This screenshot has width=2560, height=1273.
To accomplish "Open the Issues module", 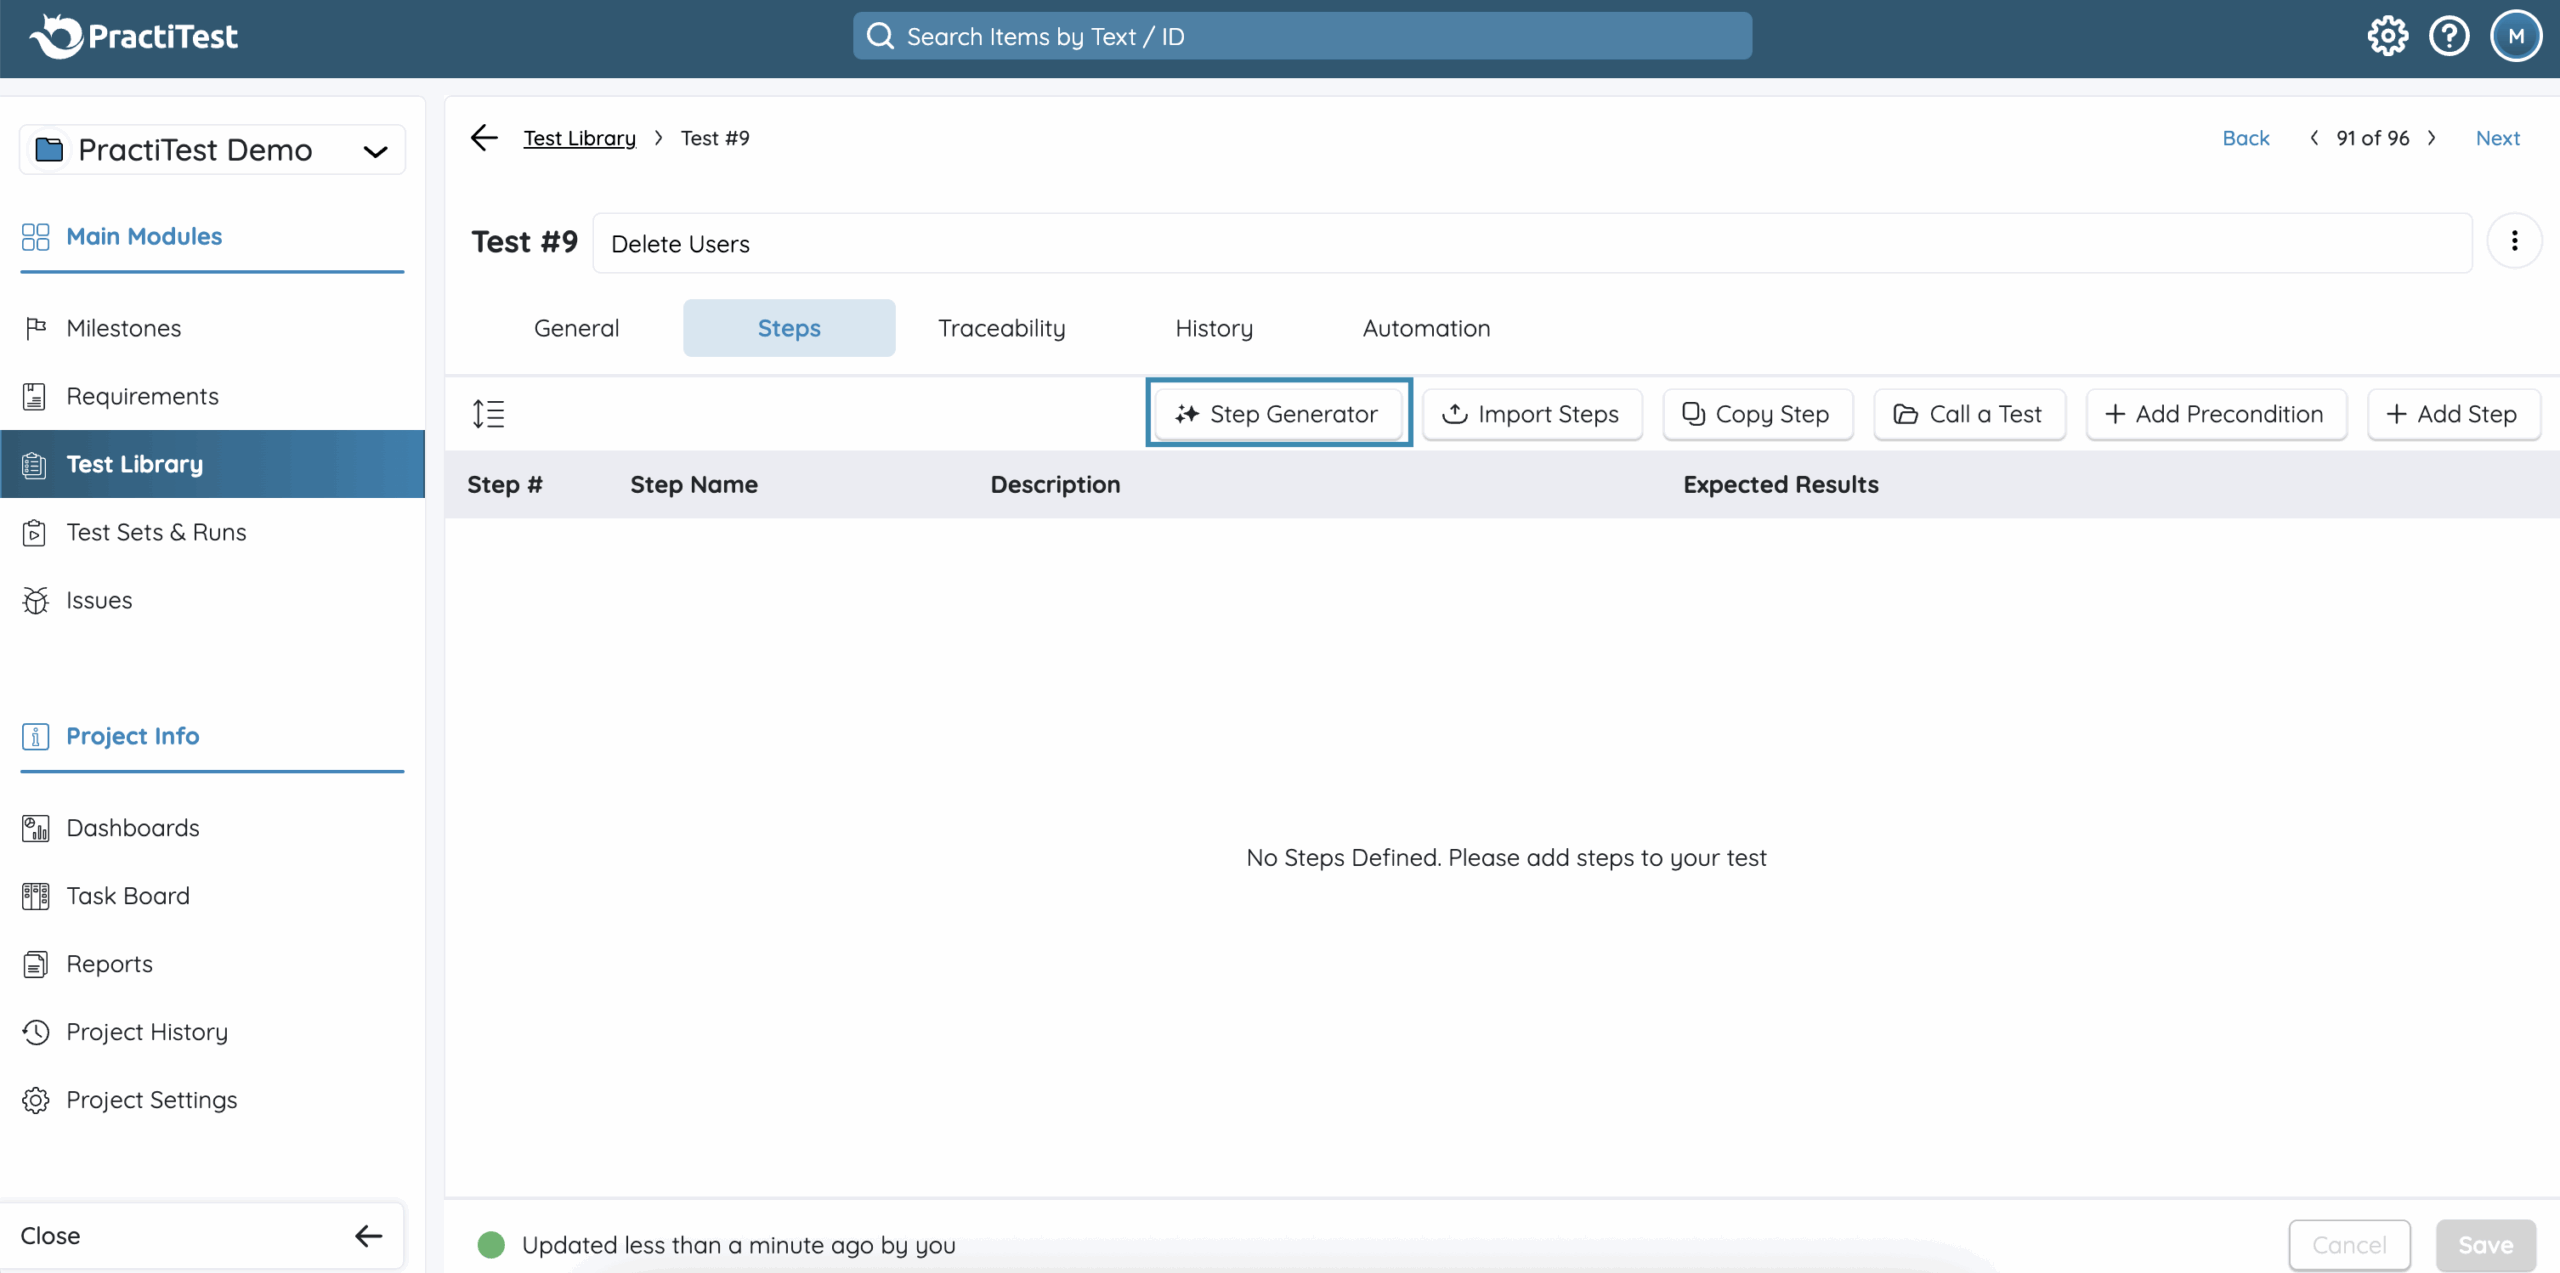I will [x=99, y=600].
